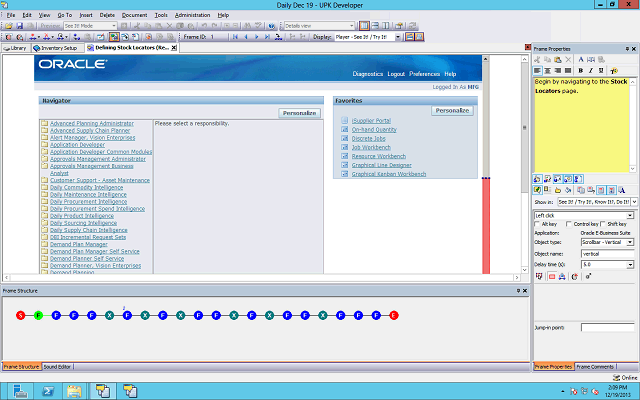Switch to the Frame Comments tab

pos(595,367)
